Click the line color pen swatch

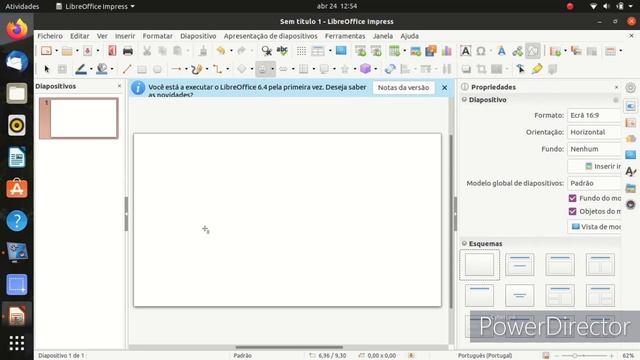click(80, 69)
